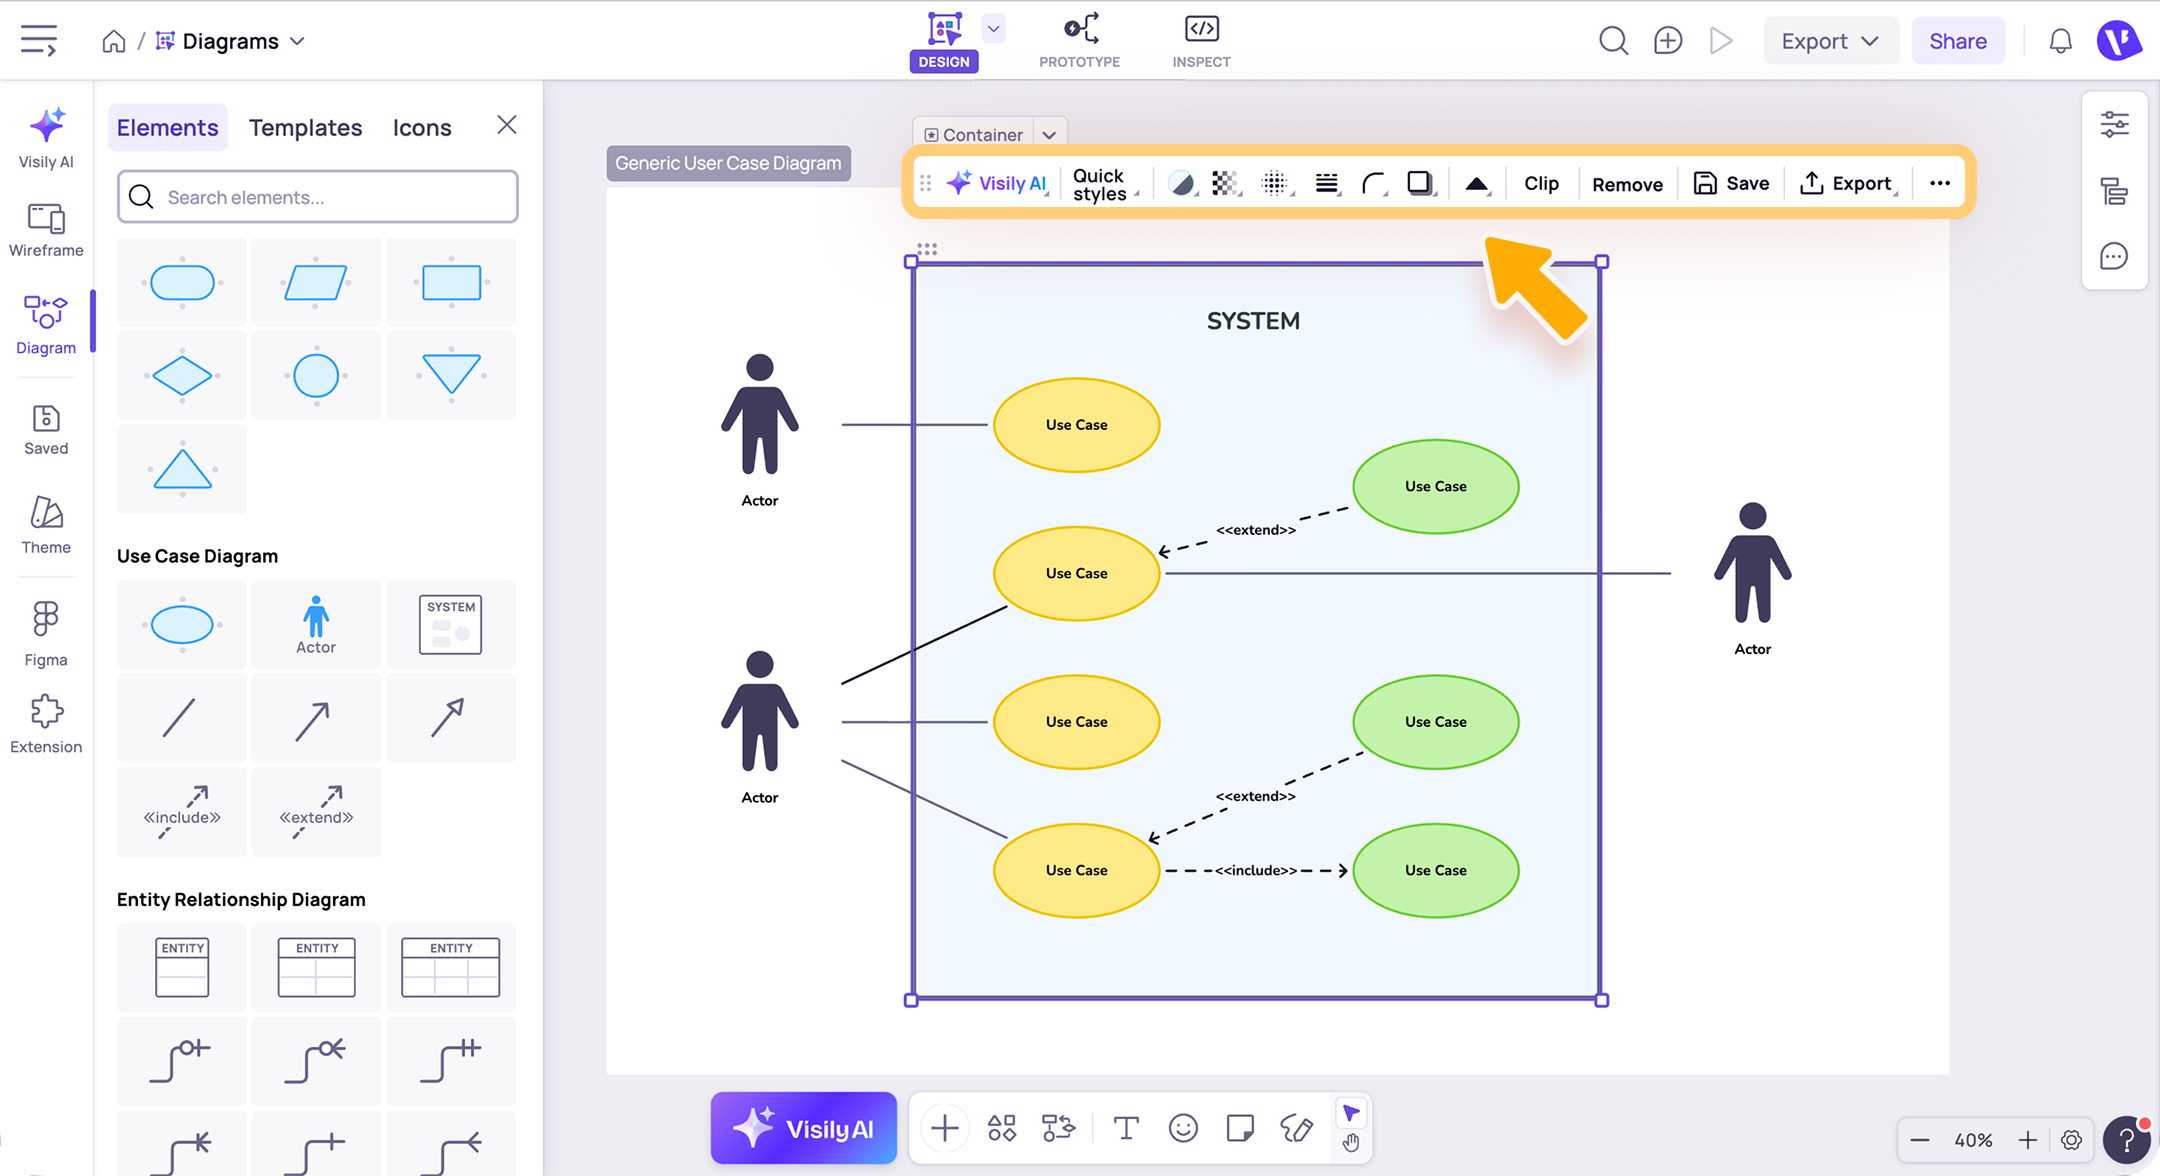Open the top Export dropdown

tap(1830, 41)
